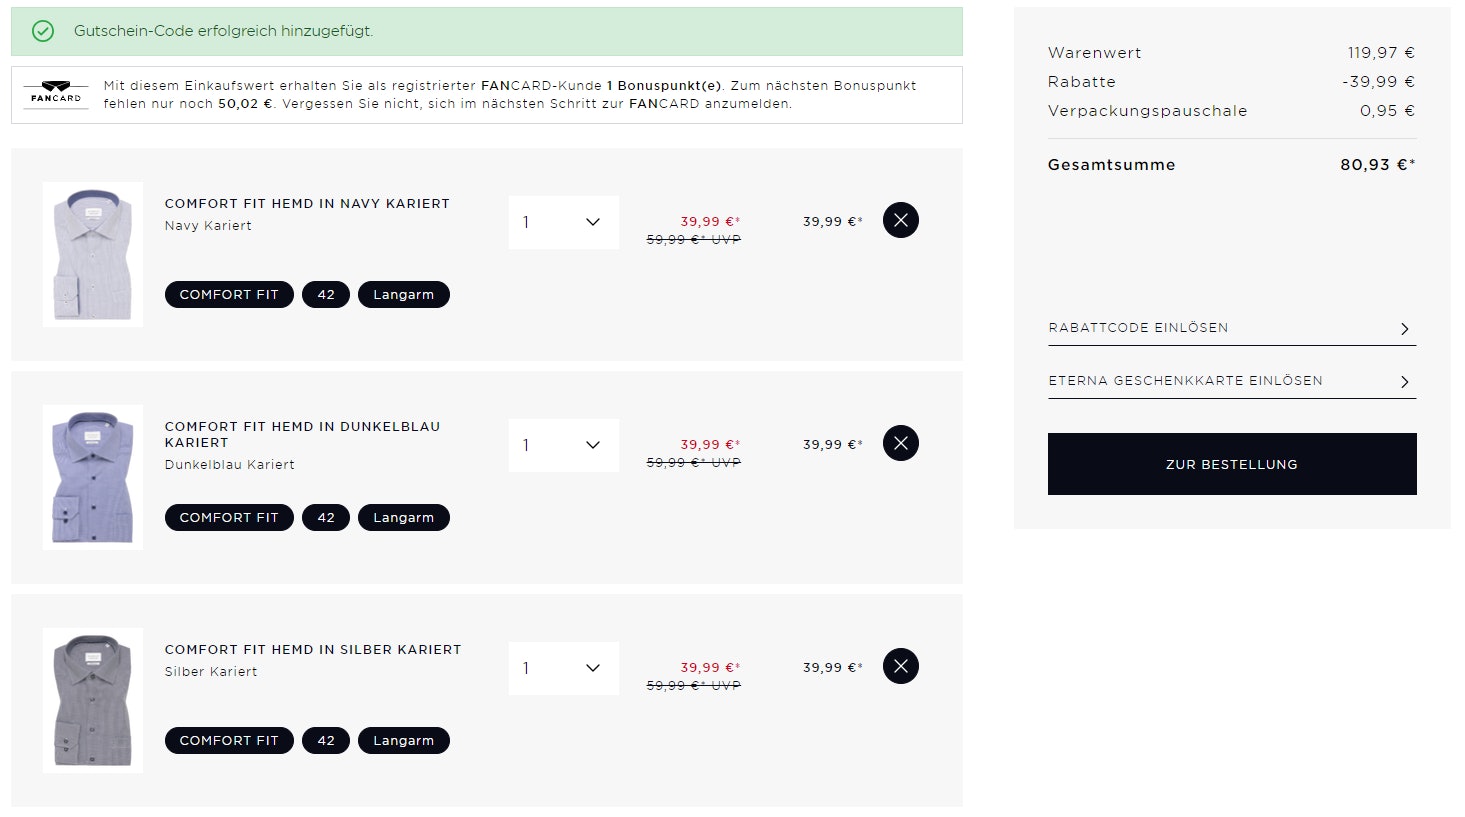Image resolution: width=1465 pixels, height=817 pixels.
Task: Open quantity dropdown for Silber Kariert shirt
Action: [x=563, y=668]
